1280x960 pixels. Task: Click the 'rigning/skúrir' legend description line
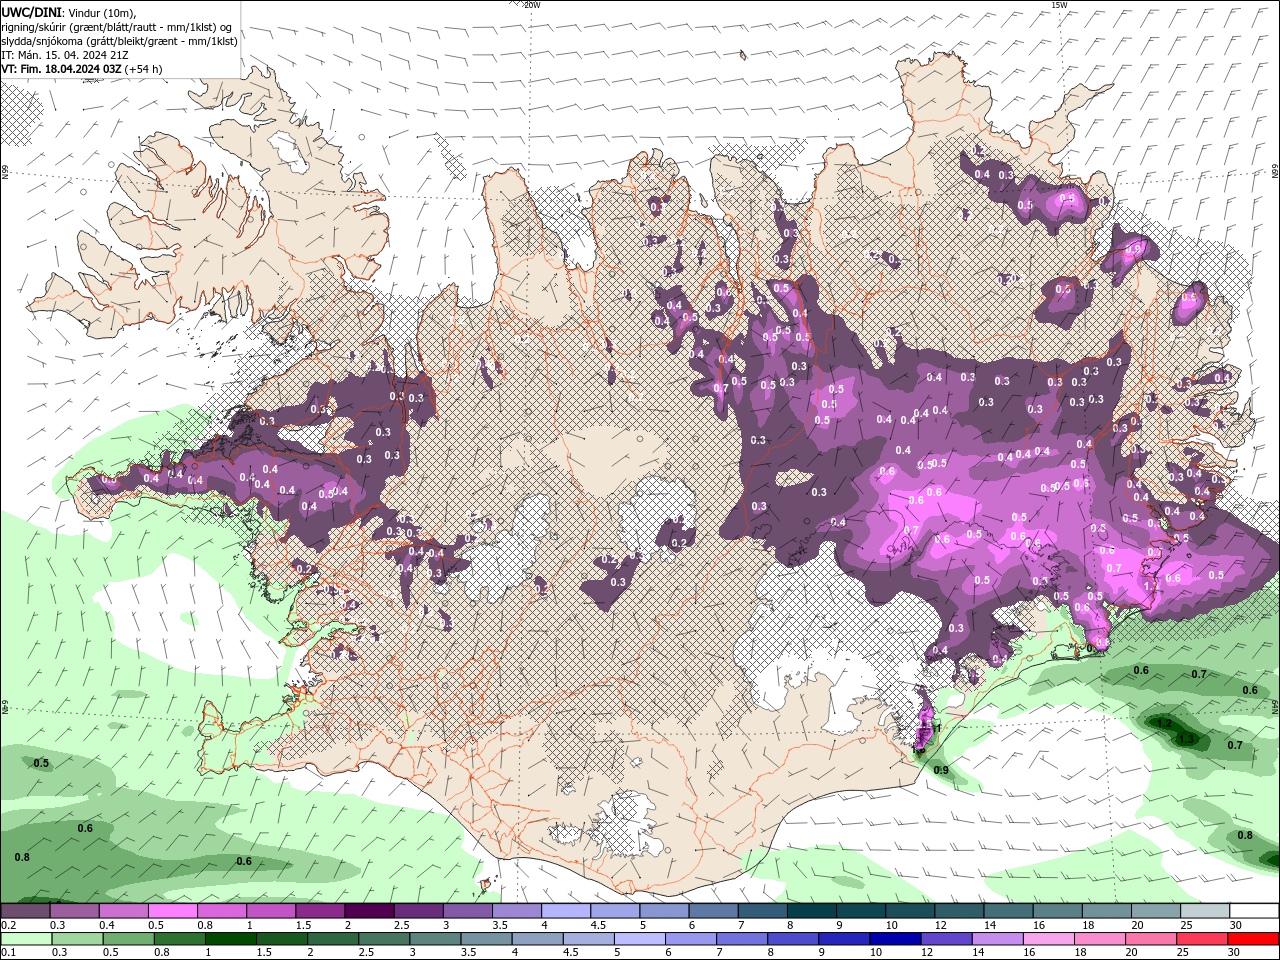pyautogui.click(x=117, y=26)
